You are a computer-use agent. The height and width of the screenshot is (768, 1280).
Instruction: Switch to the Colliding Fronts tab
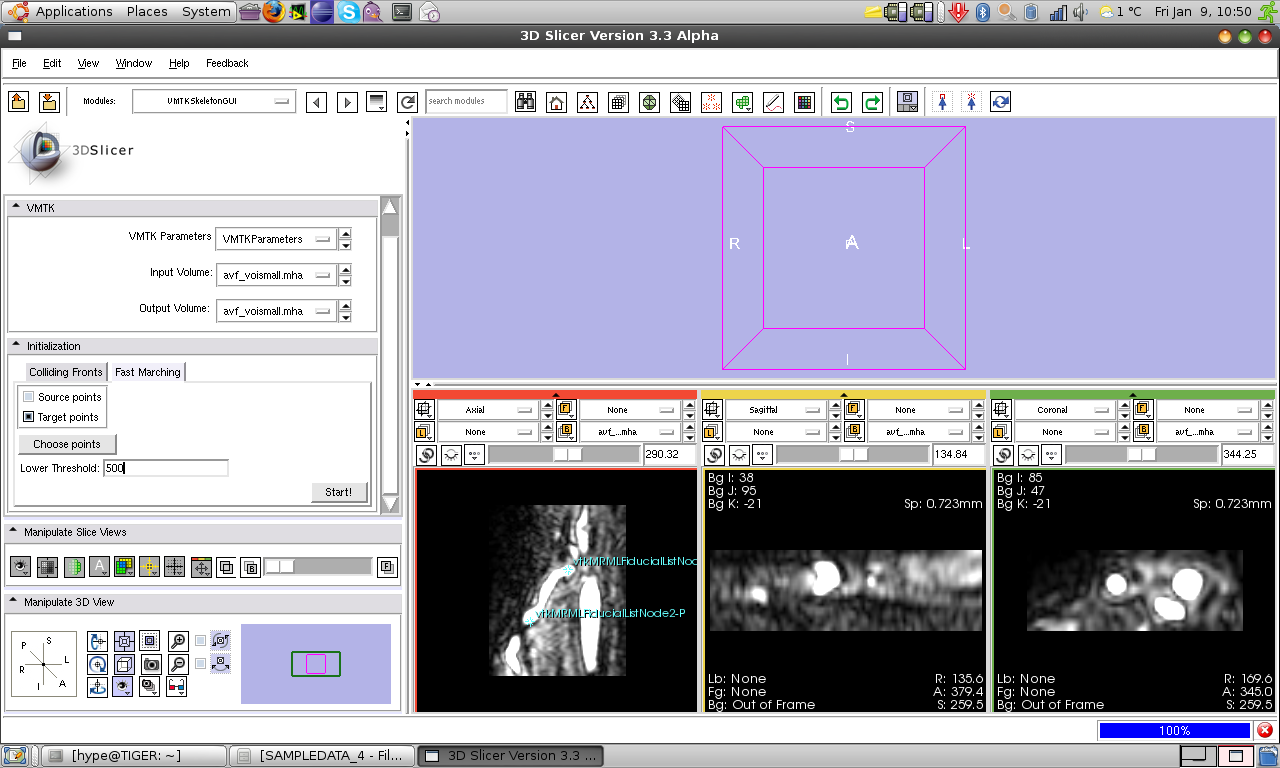point(66,372)
